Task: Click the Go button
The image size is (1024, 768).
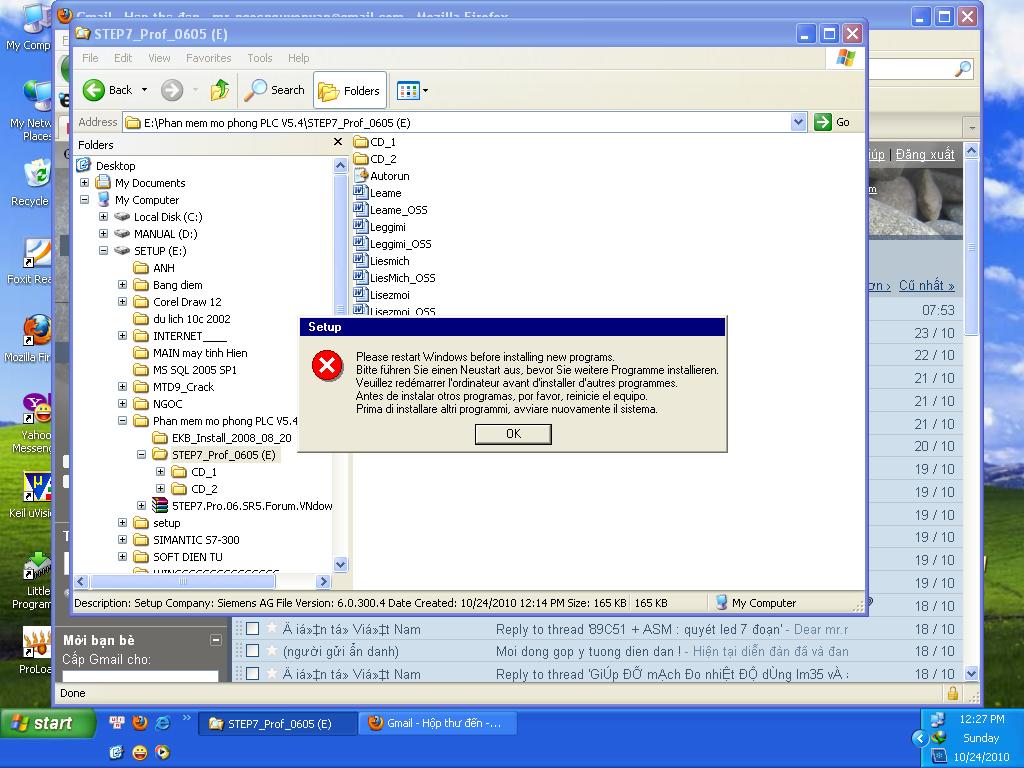Action: click(832, 122)
